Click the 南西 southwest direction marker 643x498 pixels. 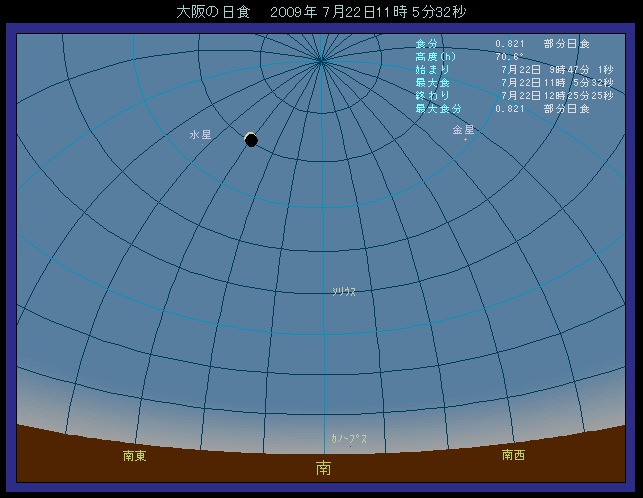[x=513, y=455]
